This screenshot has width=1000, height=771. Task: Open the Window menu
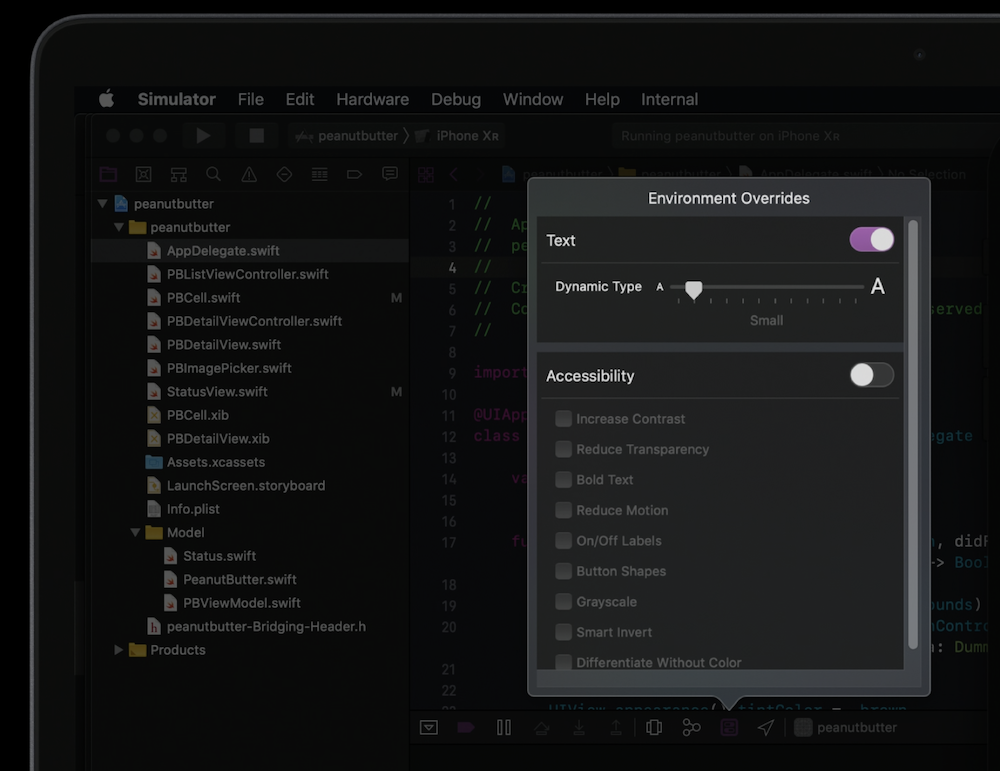pos(533,99)
